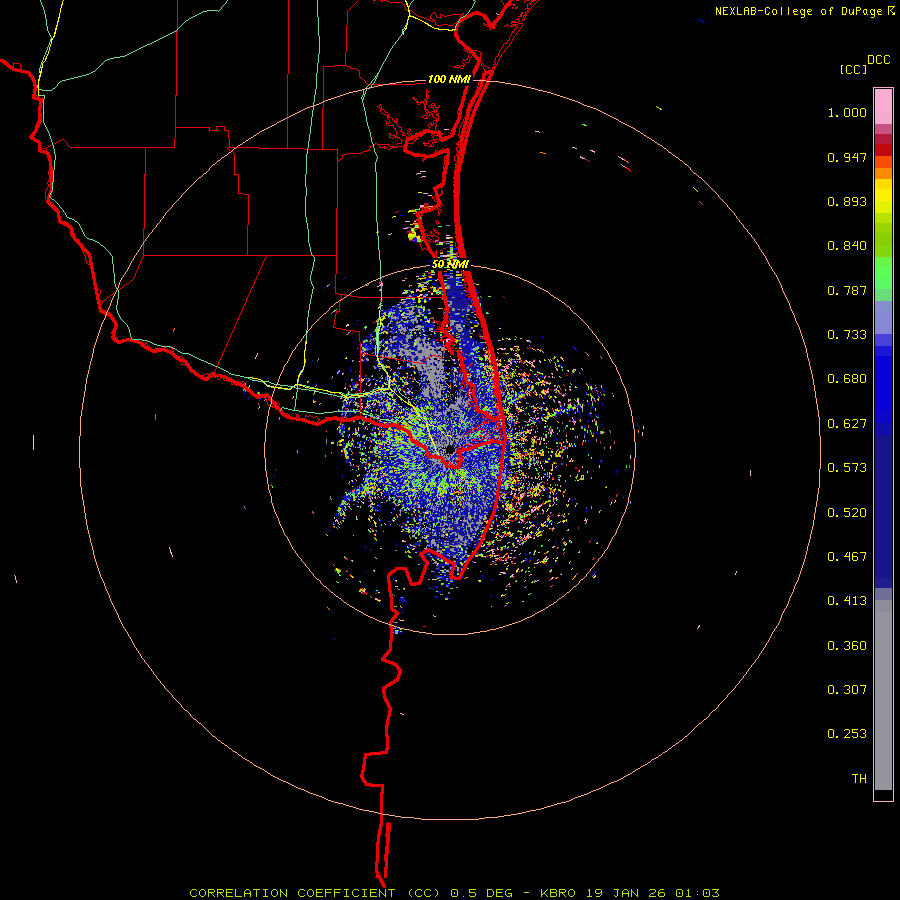The image size is (900, 900).
Task: Click the 0.680 scale value
Action: click(x=847, y=379)
